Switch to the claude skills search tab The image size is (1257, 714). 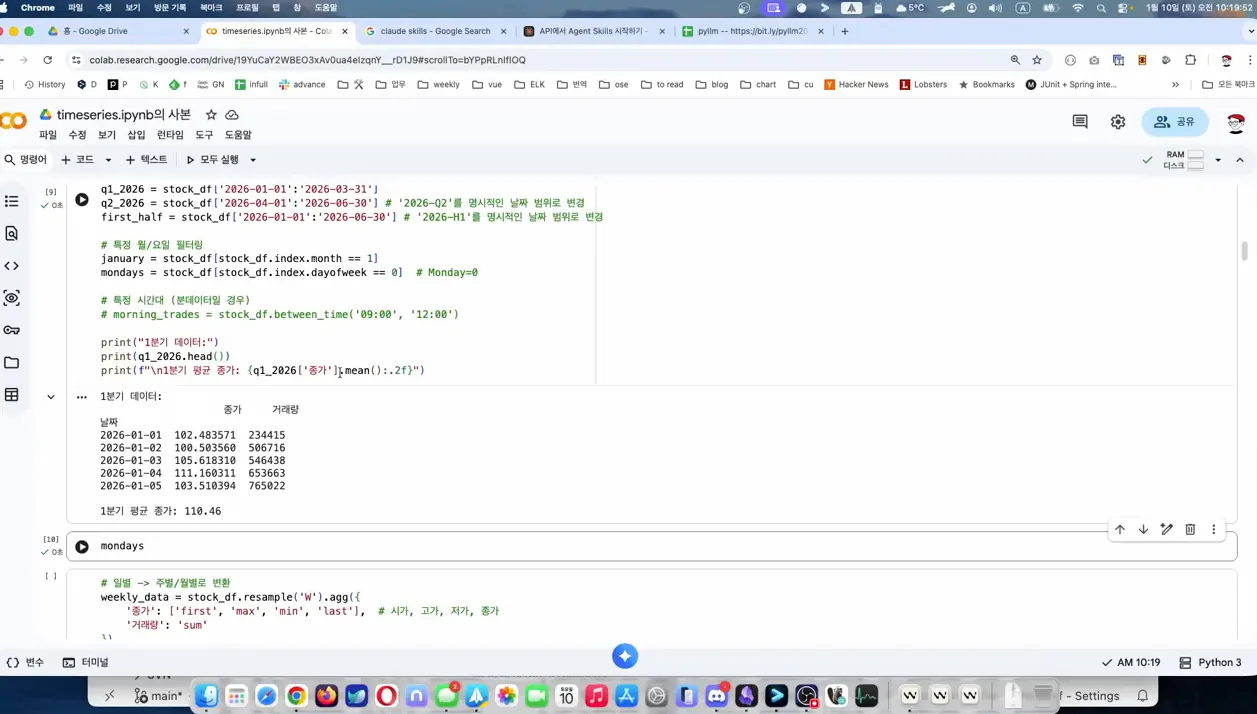pyautogui.click(x=436, y=31)
